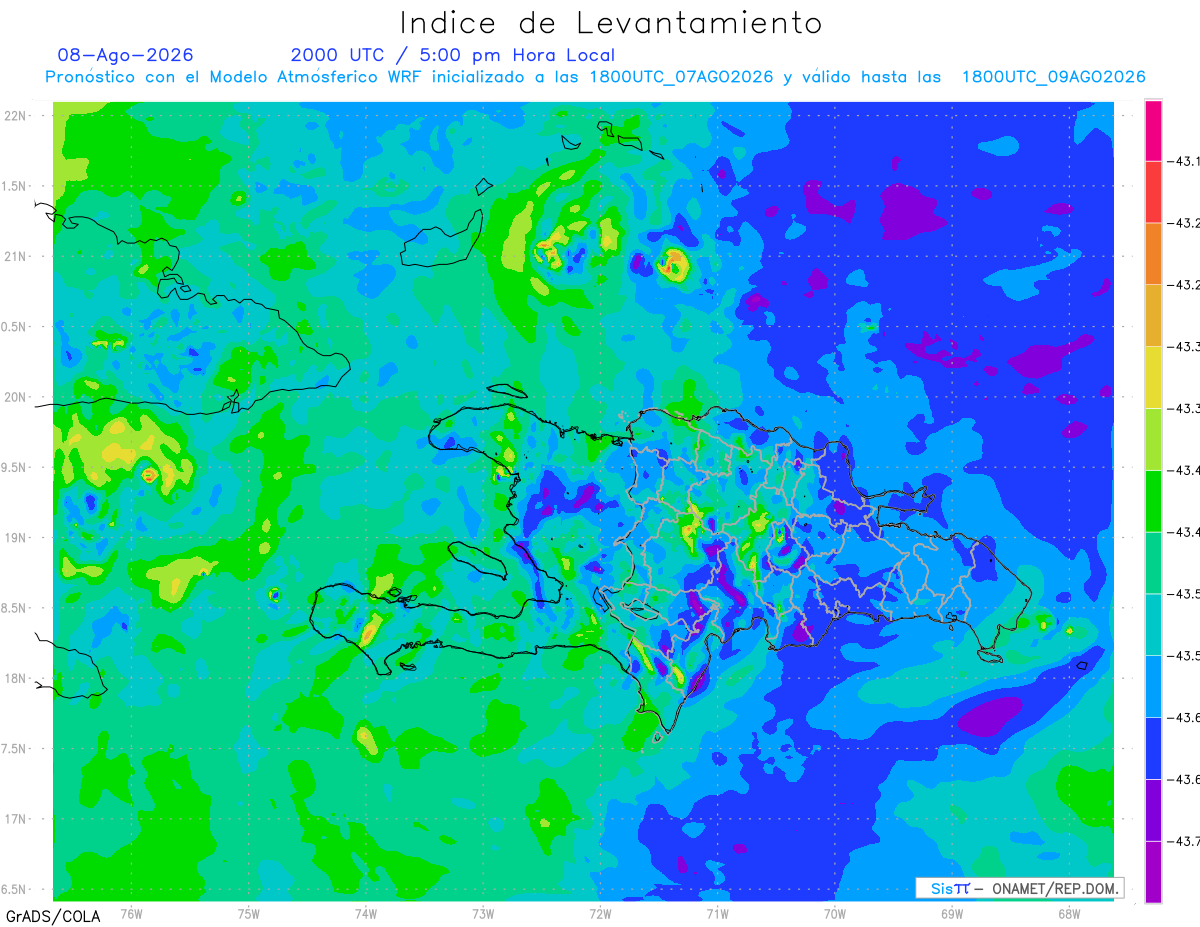Pick the red colorbar swatch

click(x=1153, y=192)
